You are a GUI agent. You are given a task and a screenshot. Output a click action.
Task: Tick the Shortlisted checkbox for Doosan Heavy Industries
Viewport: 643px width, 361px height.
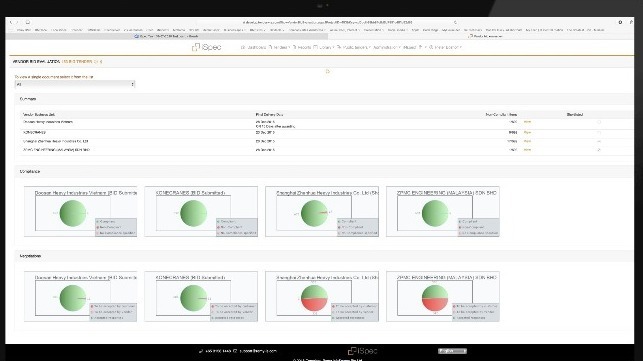point(599,122)
